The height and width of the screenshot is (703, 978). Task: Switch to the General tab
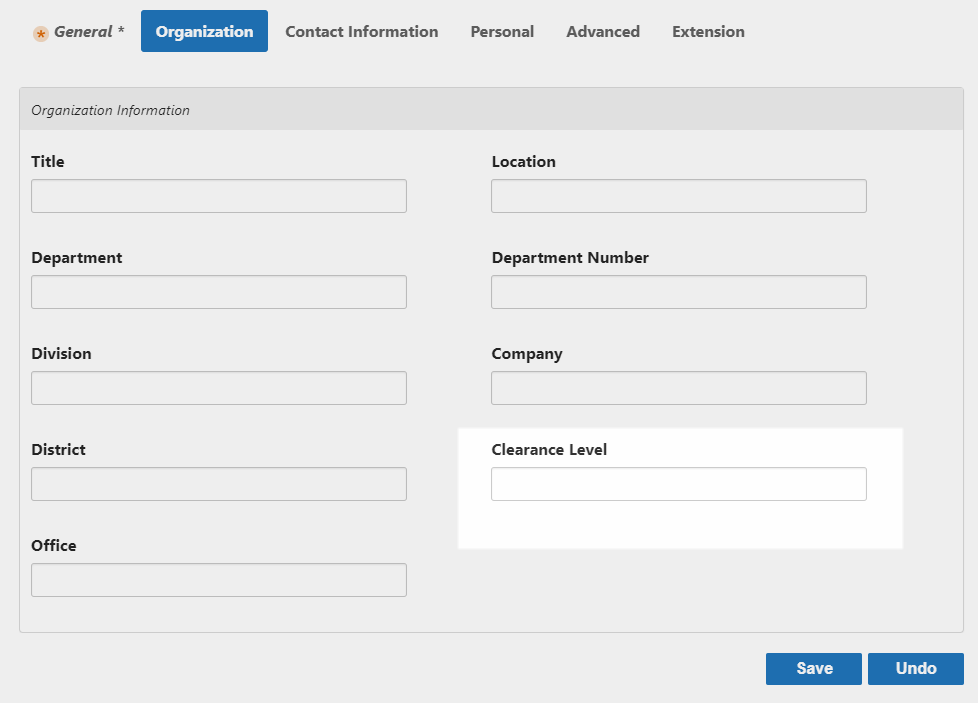pos(88,32)
